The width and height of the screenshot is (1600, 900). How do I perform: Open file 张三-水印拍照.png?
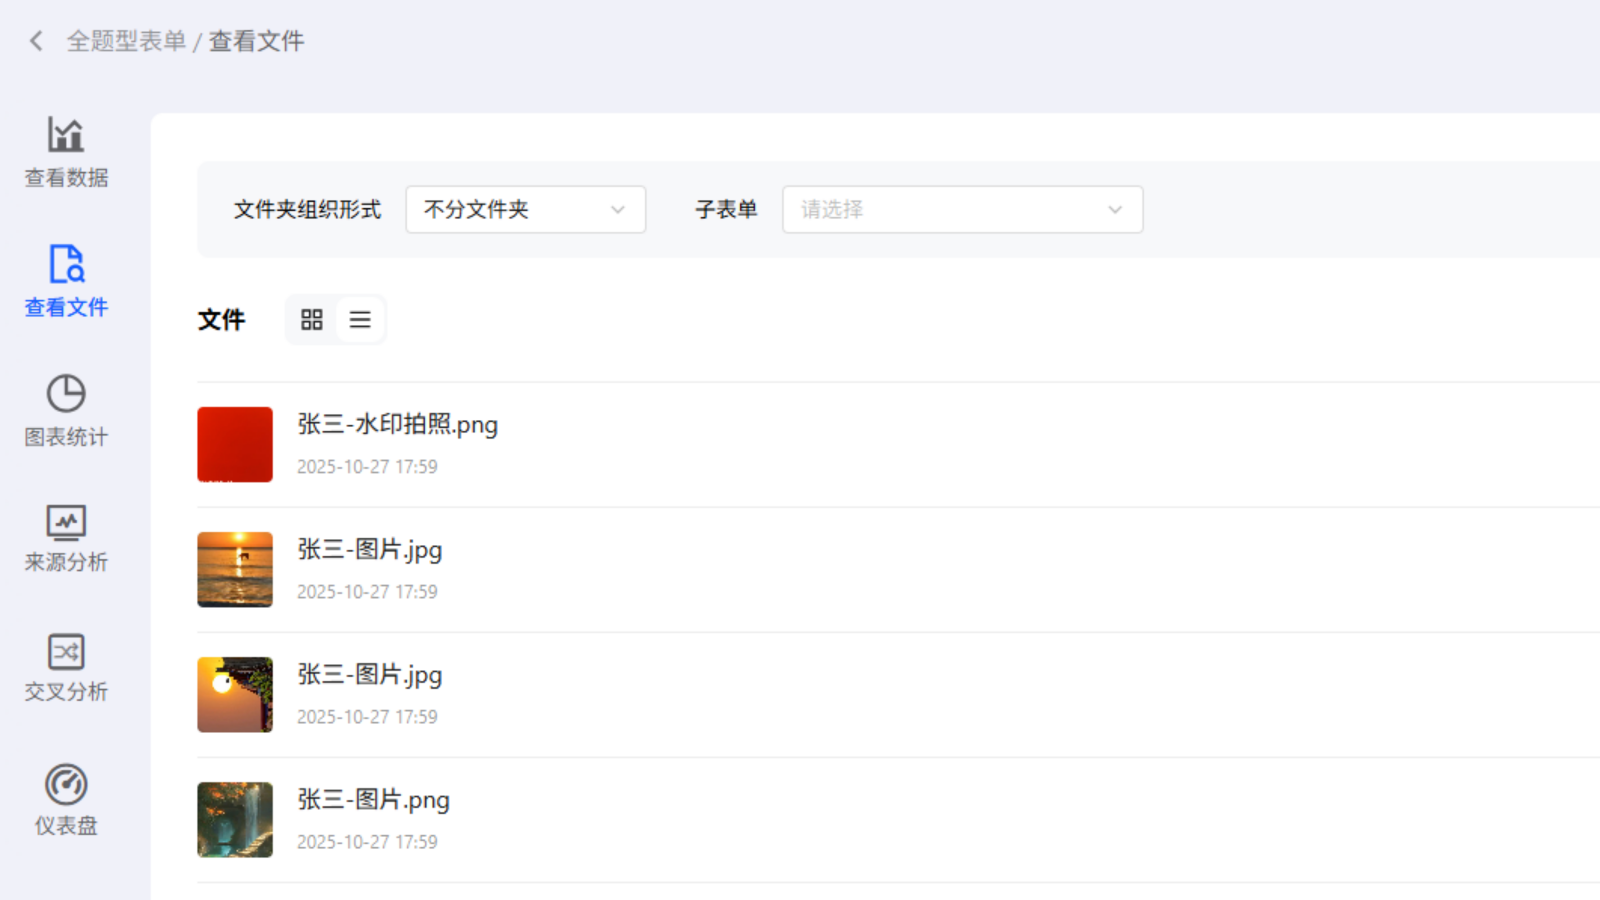[x=397, y=425]
